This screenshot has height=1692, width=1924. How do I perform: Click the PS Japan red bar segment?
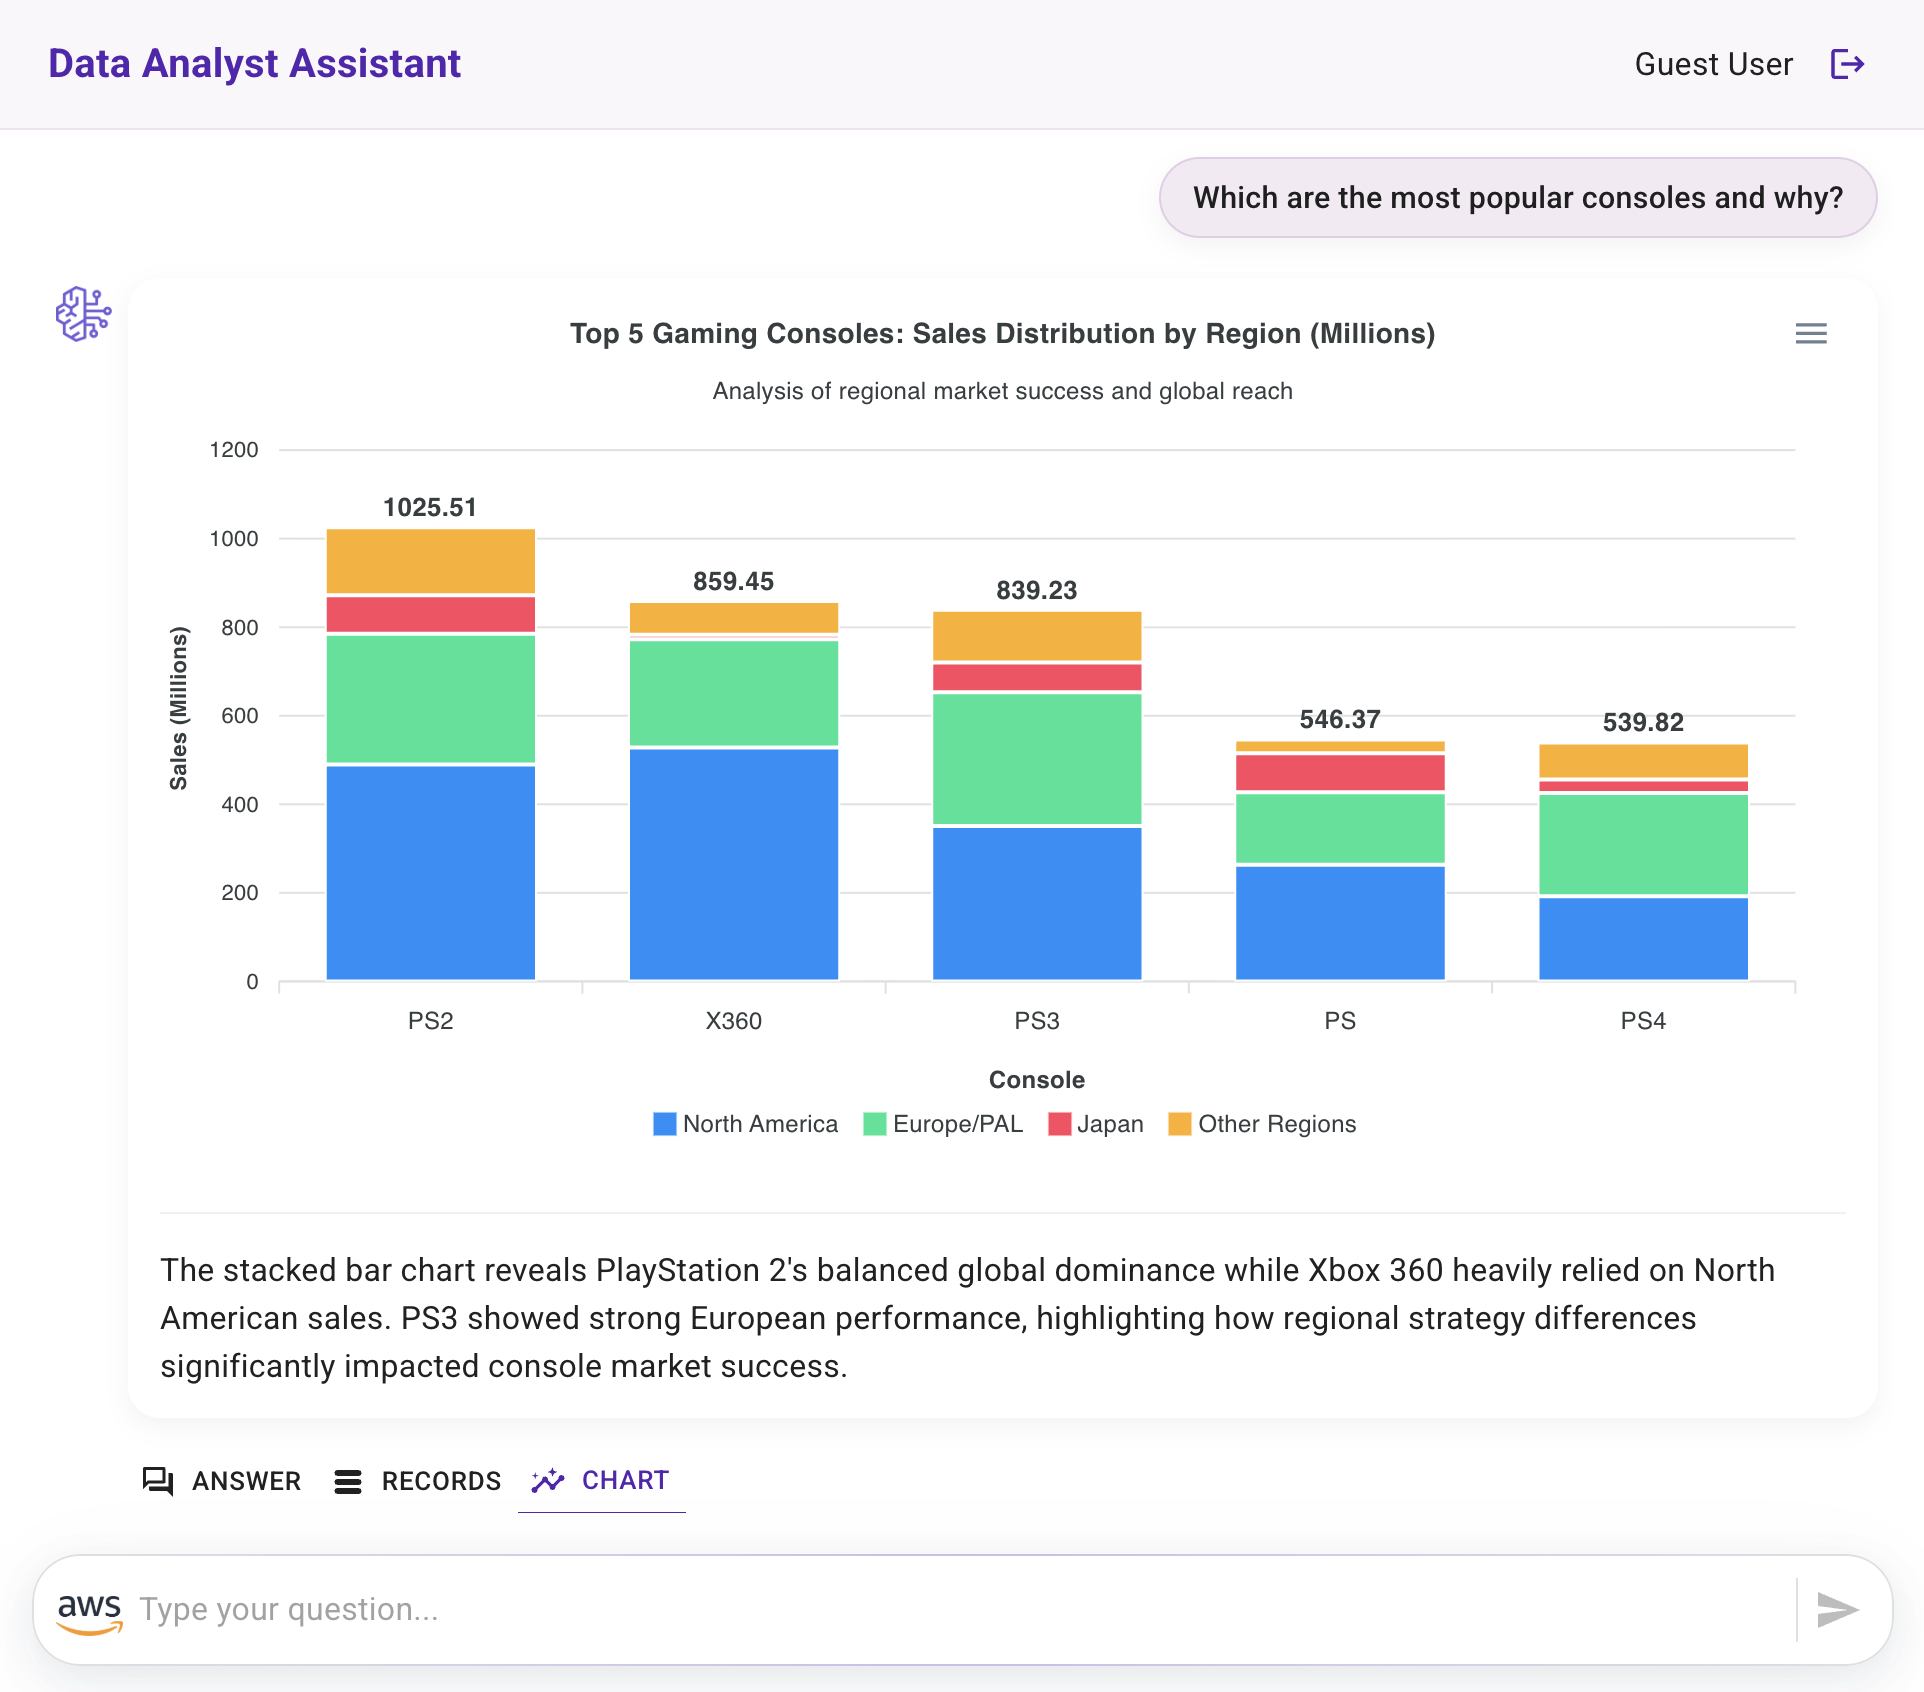[1340, 772]
